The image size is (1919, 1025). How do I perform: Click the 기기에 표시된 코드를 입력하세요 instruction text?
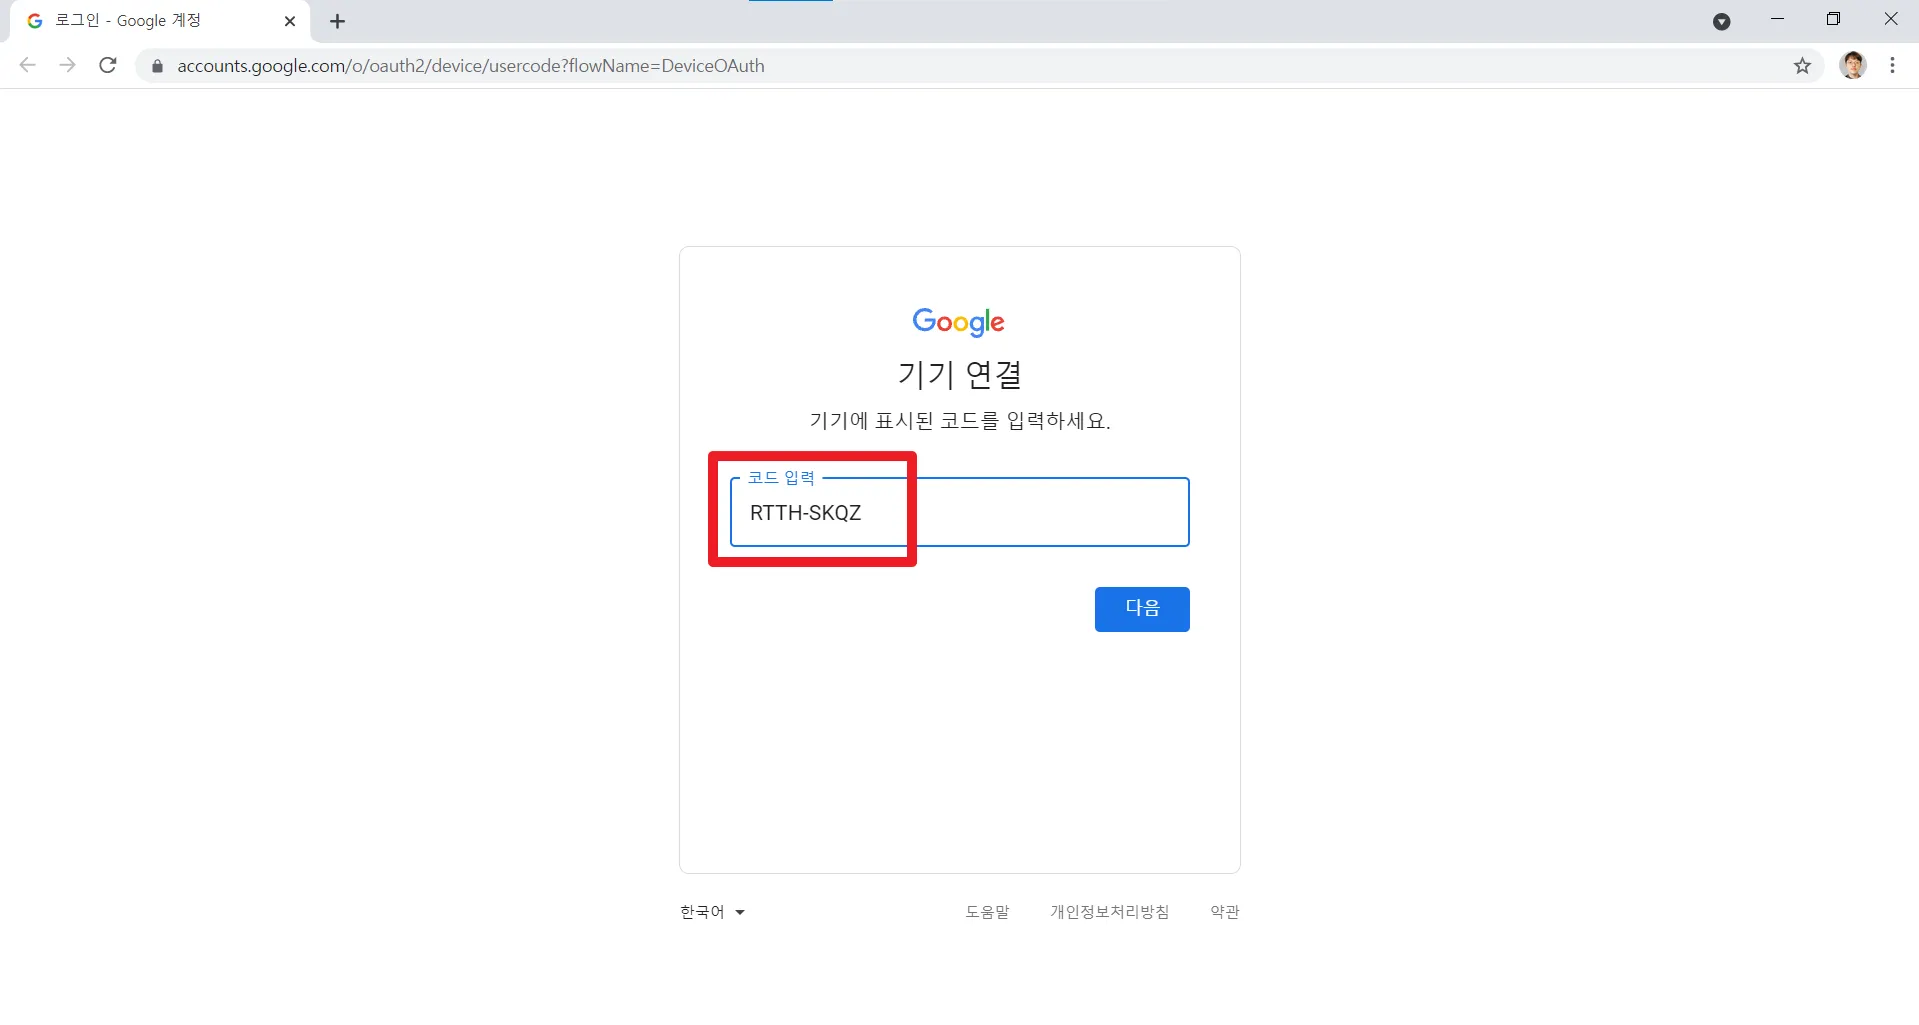(x=960, y=421)
